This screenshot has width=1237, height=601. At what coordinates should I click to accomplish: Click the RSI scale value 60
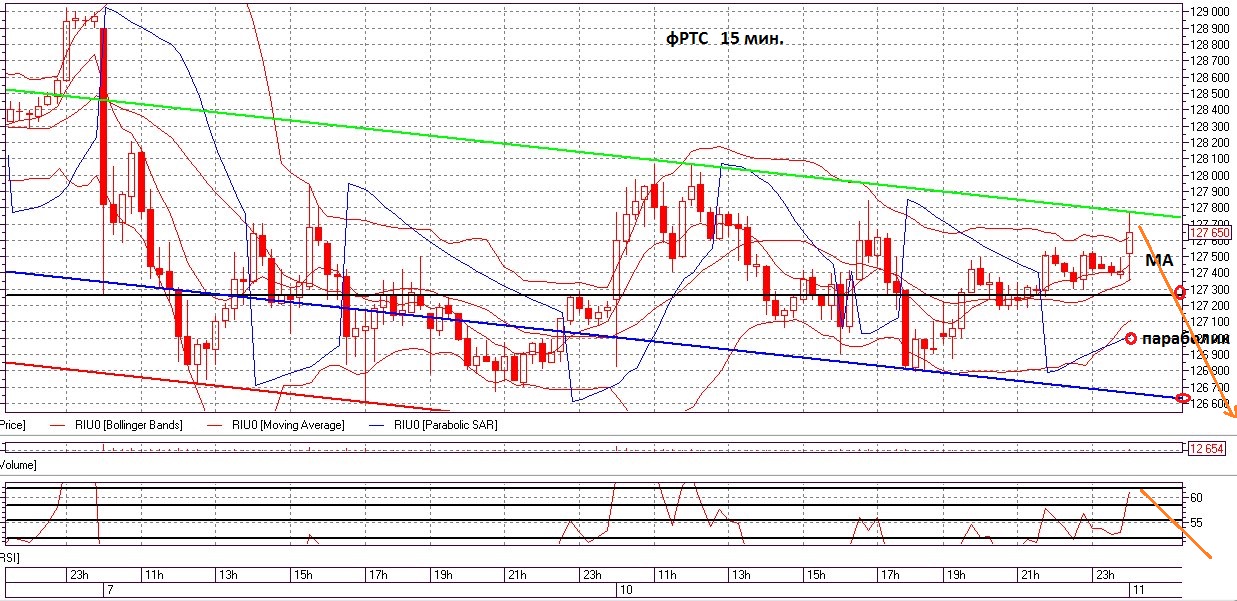1196,497
